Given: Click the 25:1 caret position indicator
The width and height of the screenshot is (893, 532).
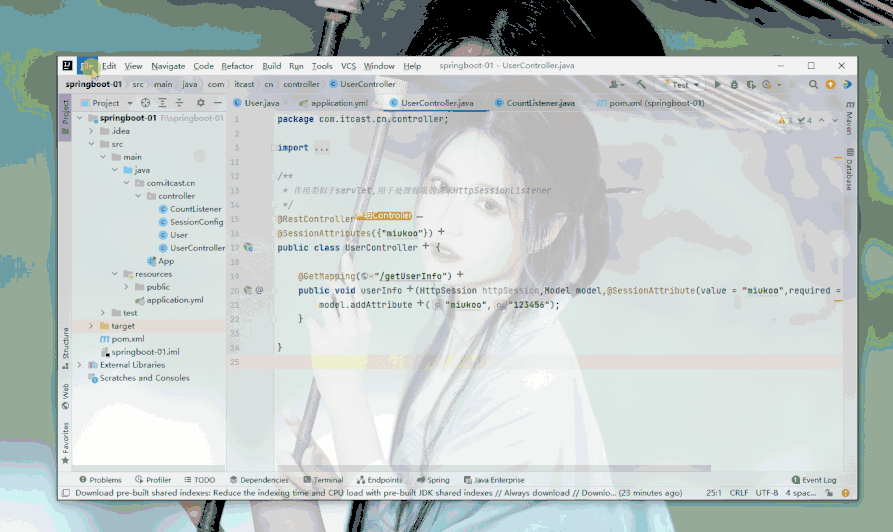Looking at the screenshot, I should coord(714,493).
